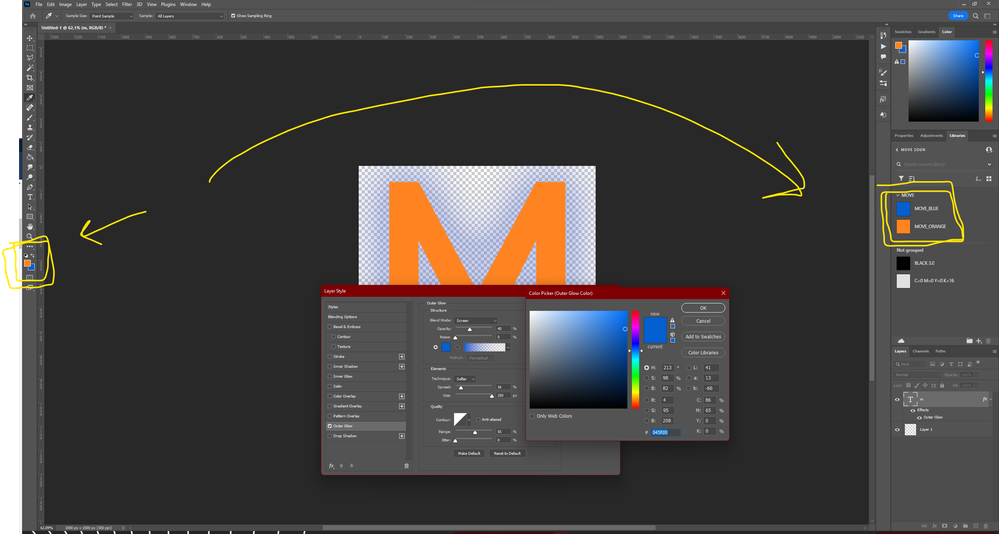This screenshot has height=534, width=999.
Task: Click the Add to Swatches button
Action: point(703,336)
